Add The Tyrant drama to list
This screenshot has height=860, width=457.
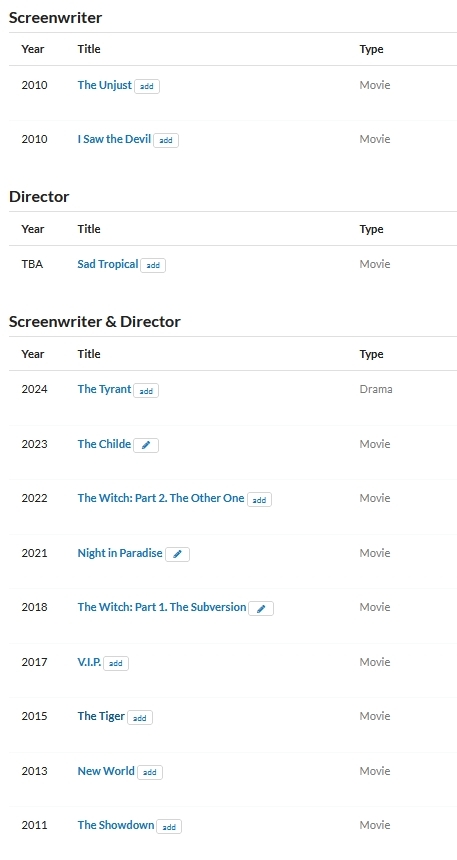[146, 391]
